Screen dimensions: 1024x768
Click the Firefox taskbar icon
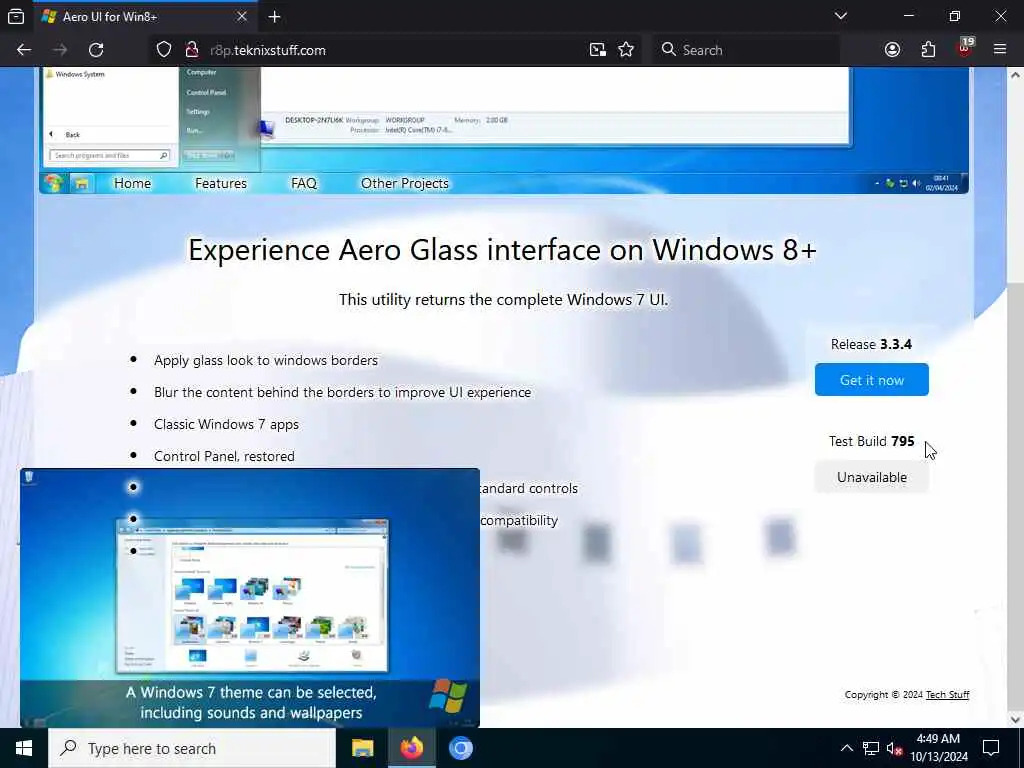[x=411, y=748]
